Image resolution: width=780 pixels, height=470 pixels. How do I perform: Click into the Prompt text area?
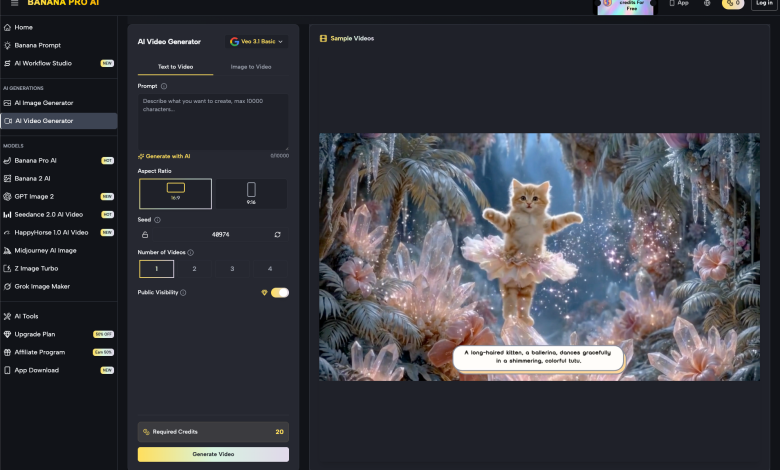coord(213,122)
